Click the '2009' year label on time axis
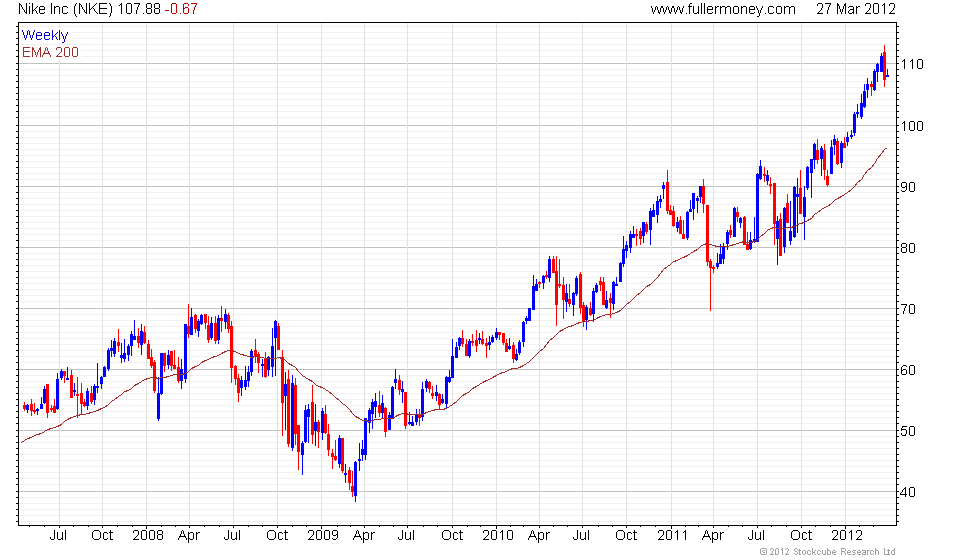Image resolution: width=980 pixels, height=560 pixels. [322, 535]
